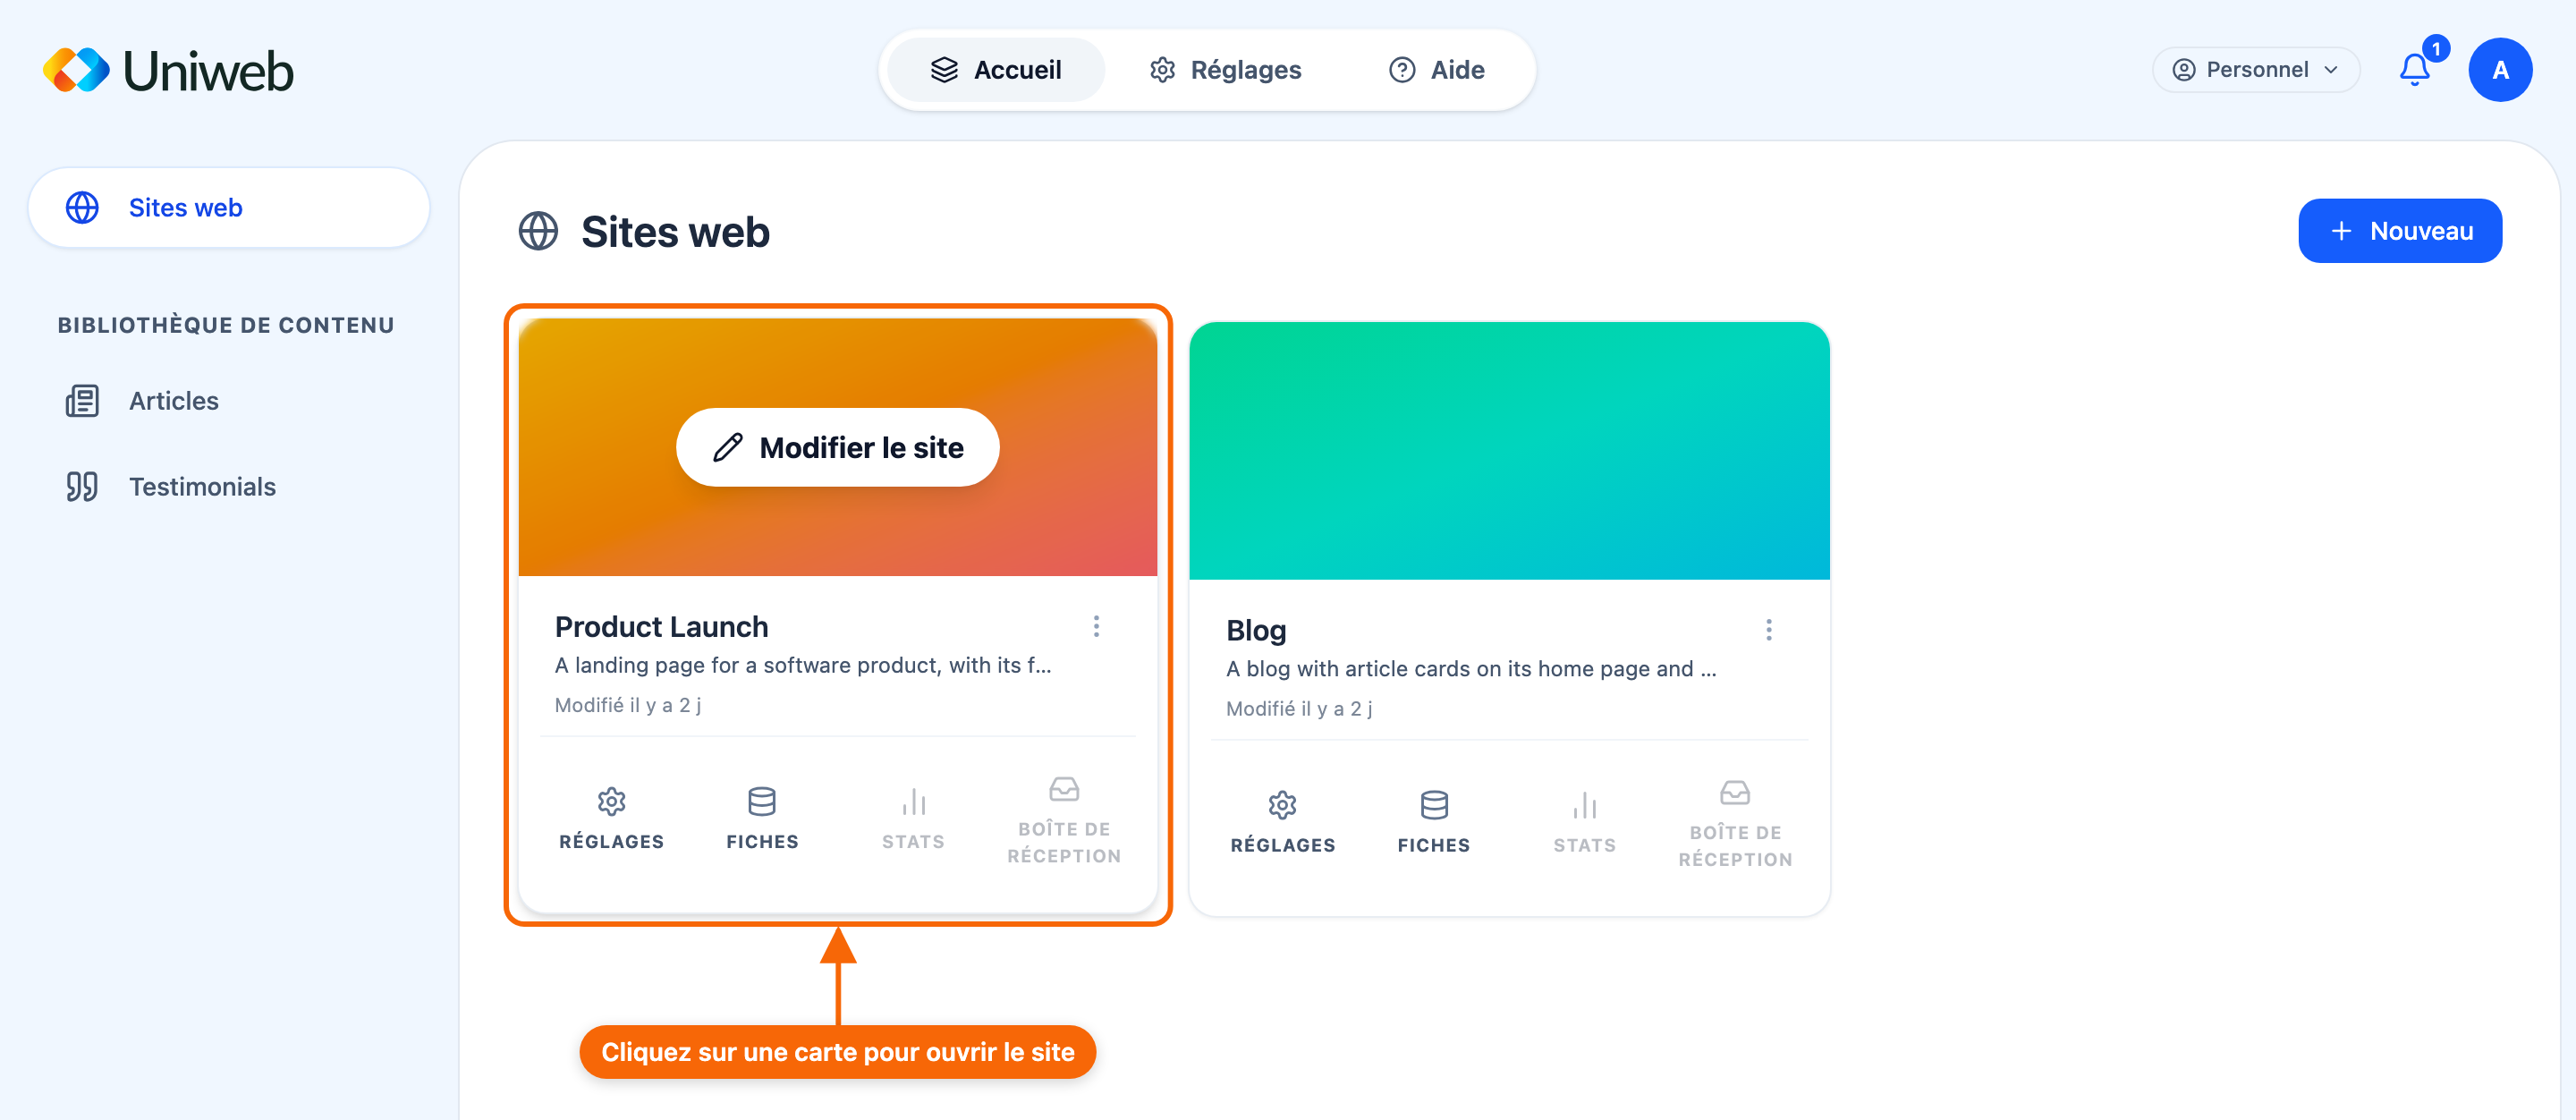The width and height of the screenshot is (2576, 1120).
Task: Open Réglages on Blog card
Action: click(1283, 823)
